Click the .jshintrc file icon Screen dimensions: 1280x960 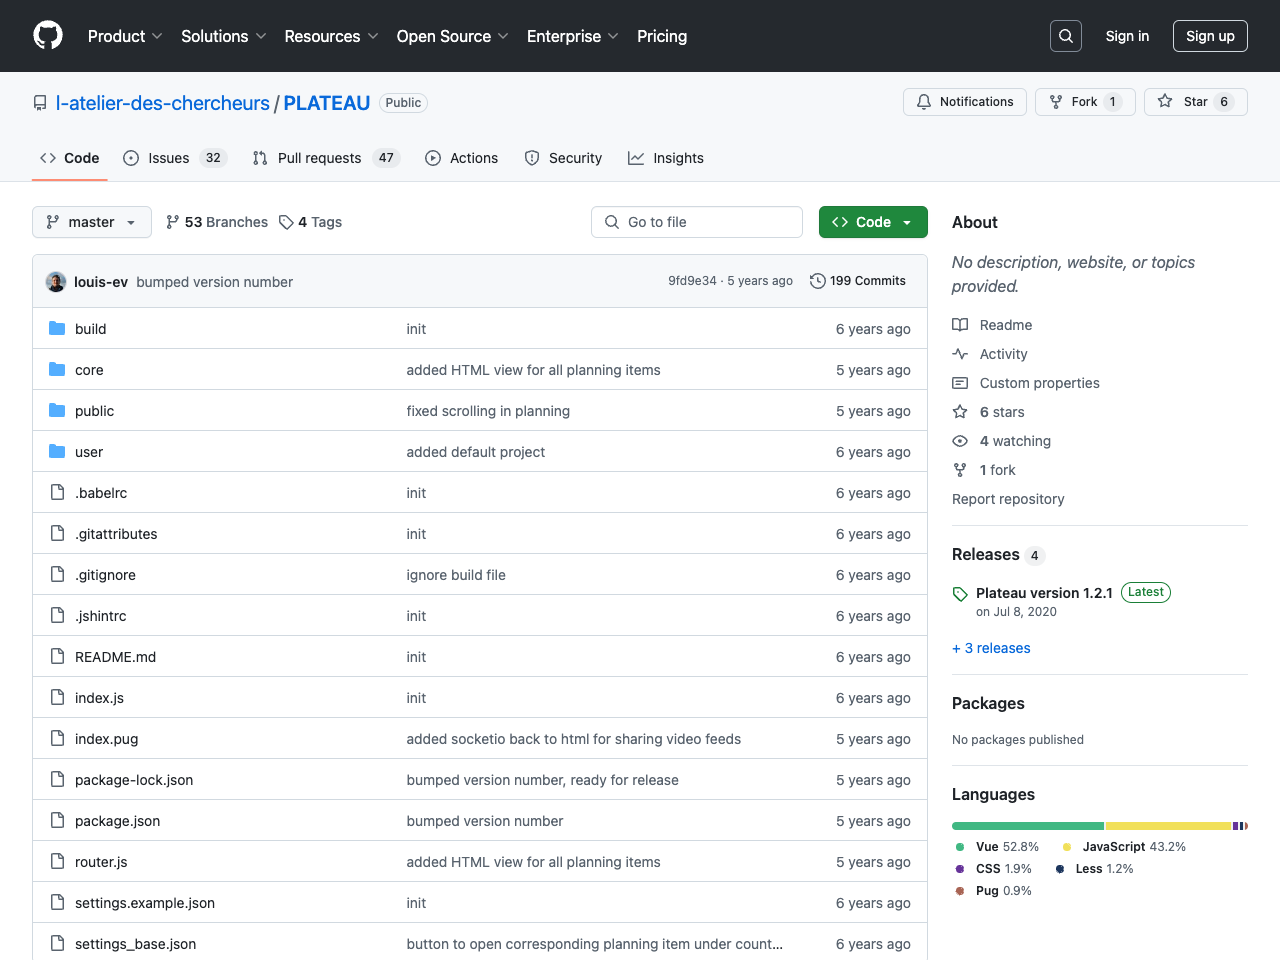[57, 616]
